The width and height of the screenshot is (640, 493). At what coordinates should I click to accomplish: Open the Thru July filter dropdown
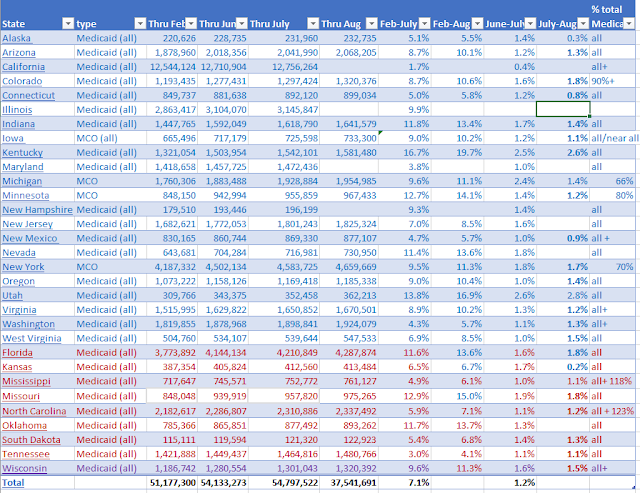pos(313,24)
